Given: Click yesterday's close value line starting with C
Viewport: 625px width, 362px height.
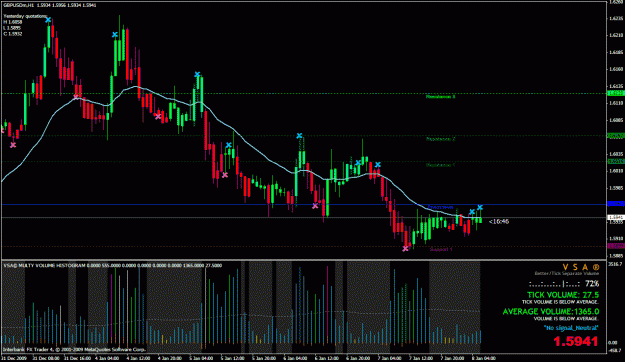Looking at the screenshot, I should [x=13, y=34].
